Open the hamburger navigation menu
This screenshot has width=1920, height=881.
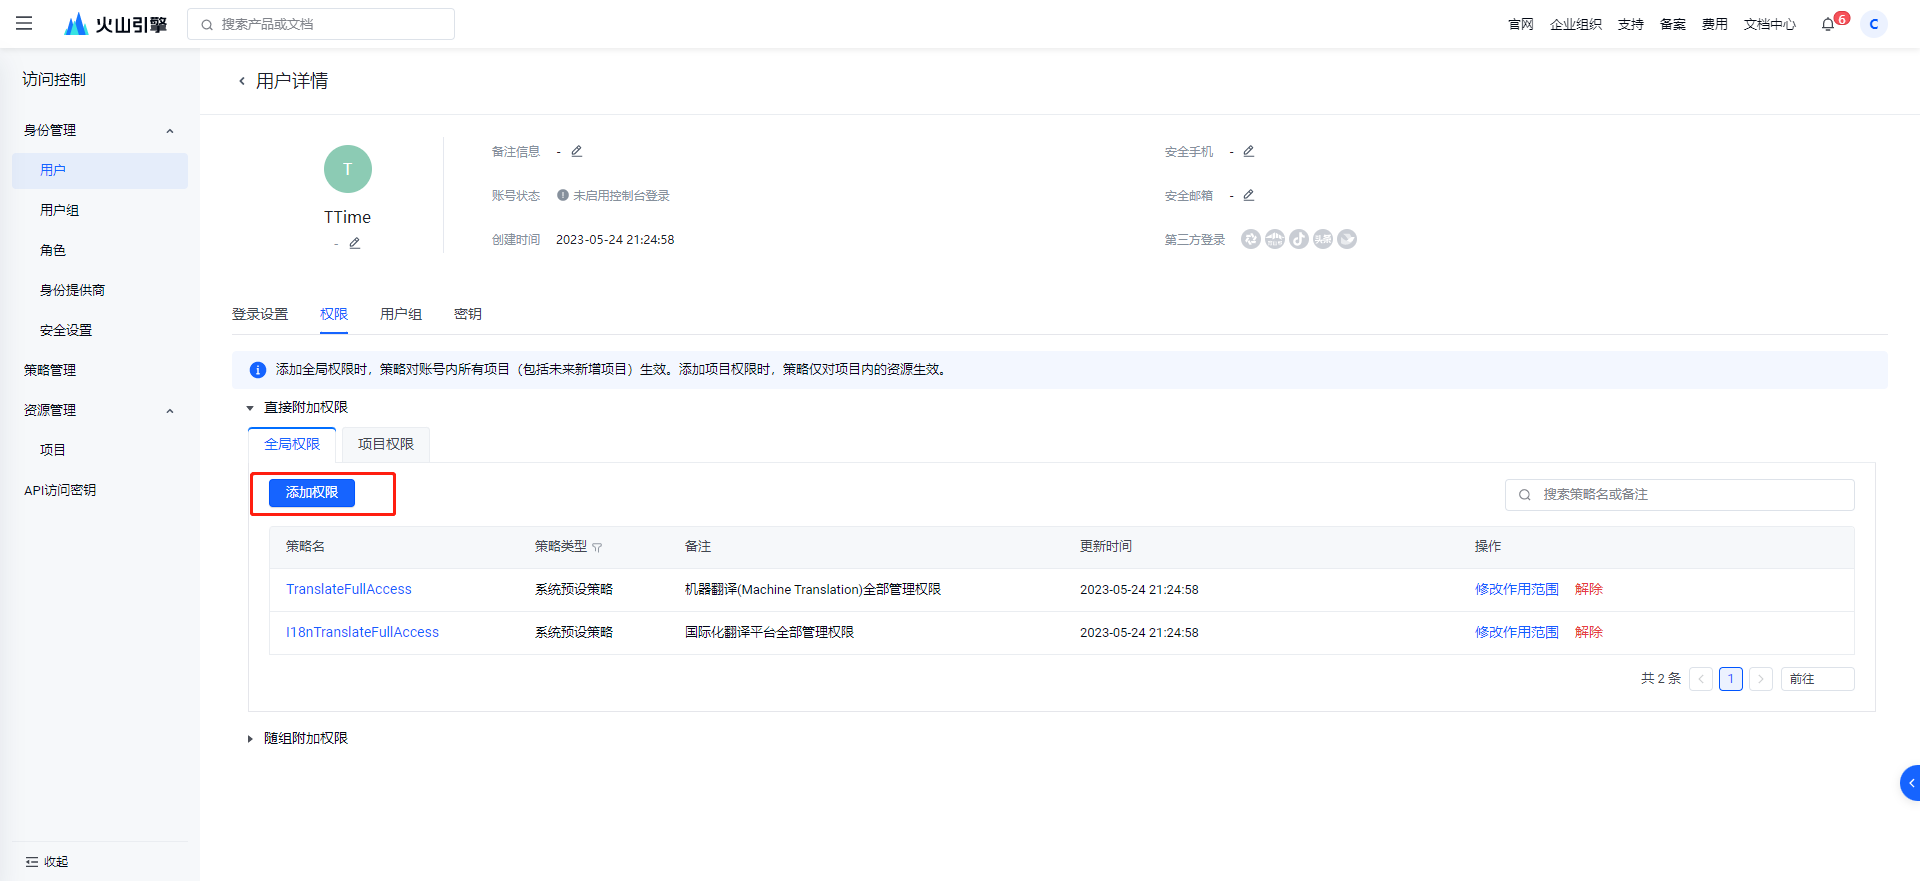click(24, 23)
